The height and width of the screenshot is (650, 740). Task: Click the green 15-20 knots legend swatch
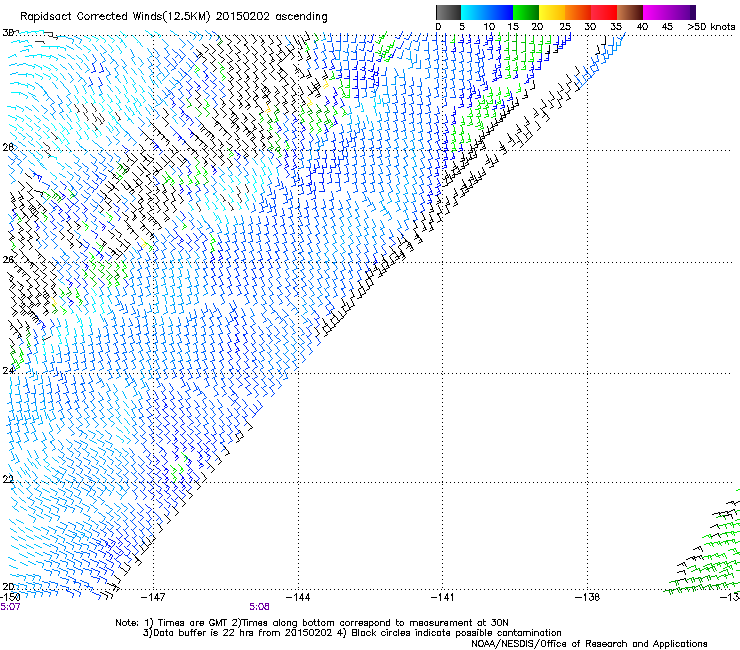(526, 12)
